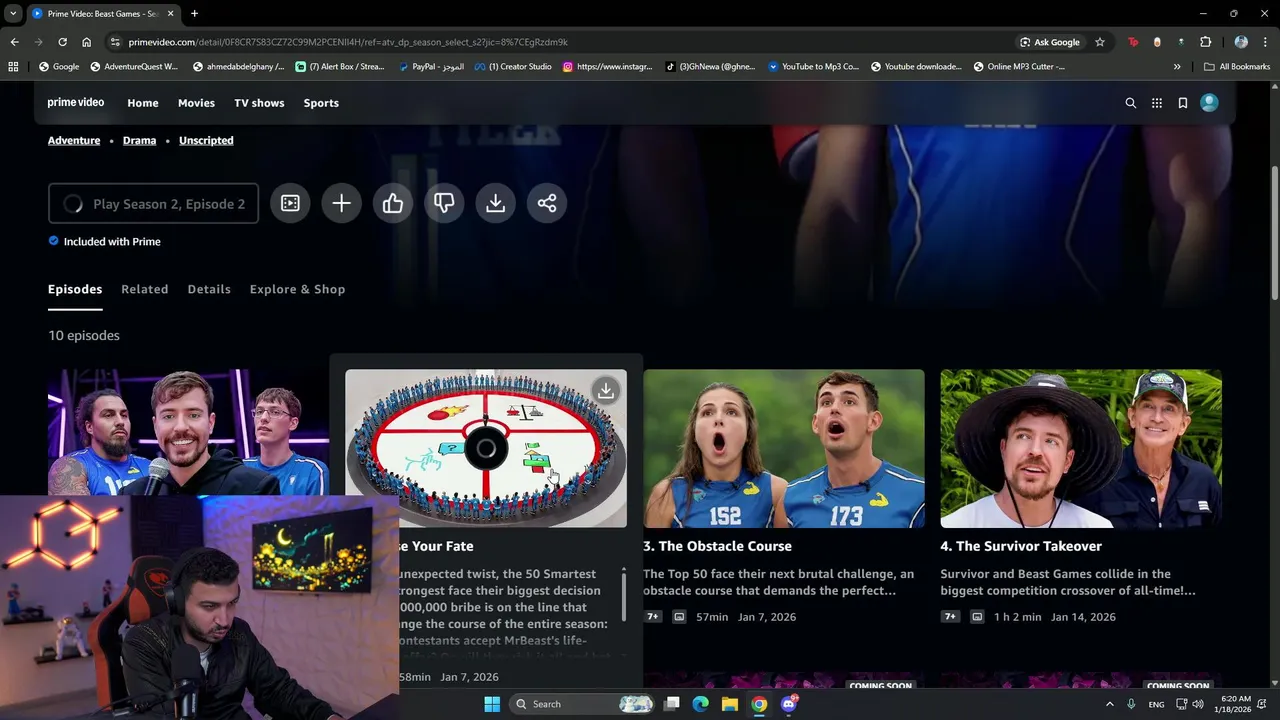Open the Creator Studio bookmark
Viewport: 1280px width, 720px height.
coord(513,67)
